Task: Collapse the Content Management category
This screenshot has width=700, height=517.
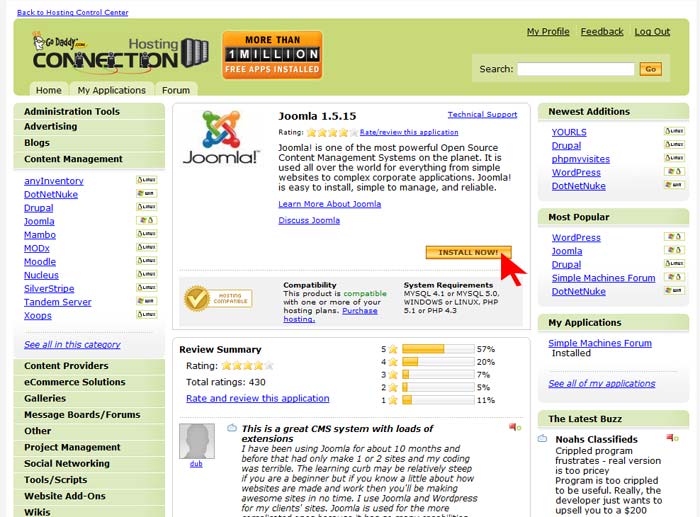Action: (89, 159)
